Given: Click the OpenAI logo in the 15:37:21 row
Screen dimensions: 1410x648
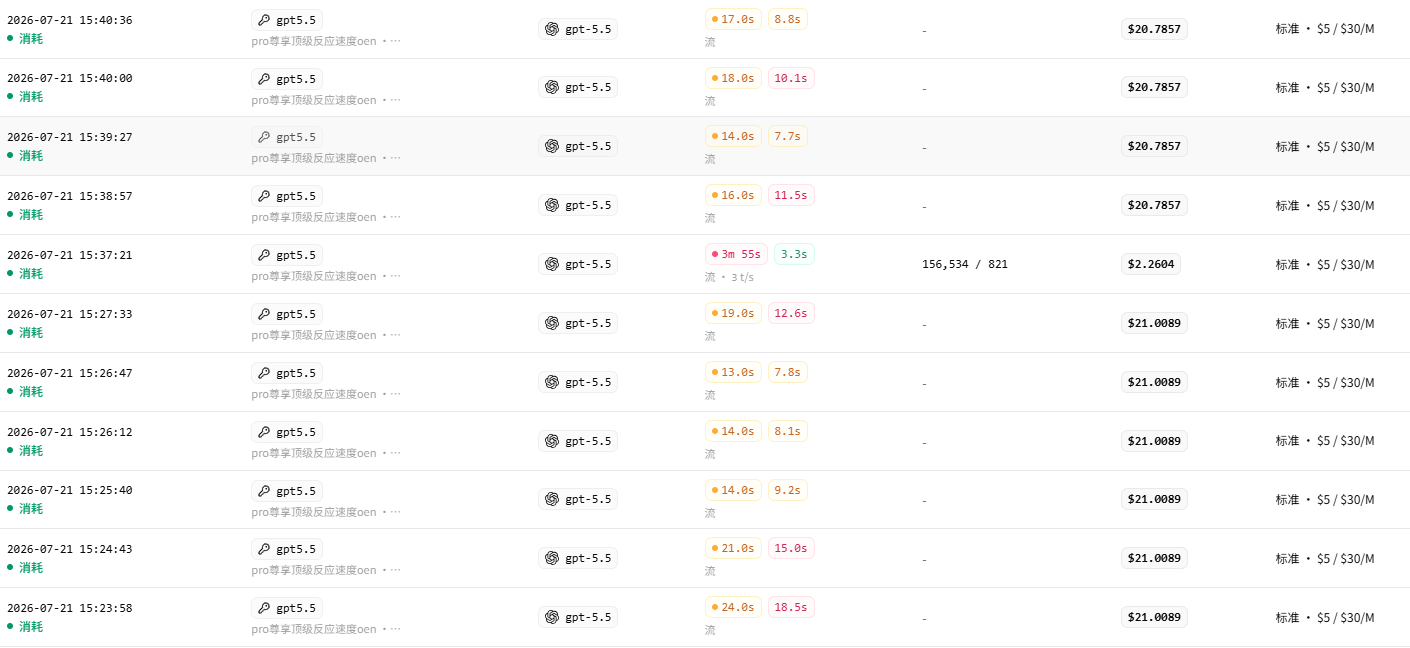Looking at the screenshot, I should [x=552, y=264].
